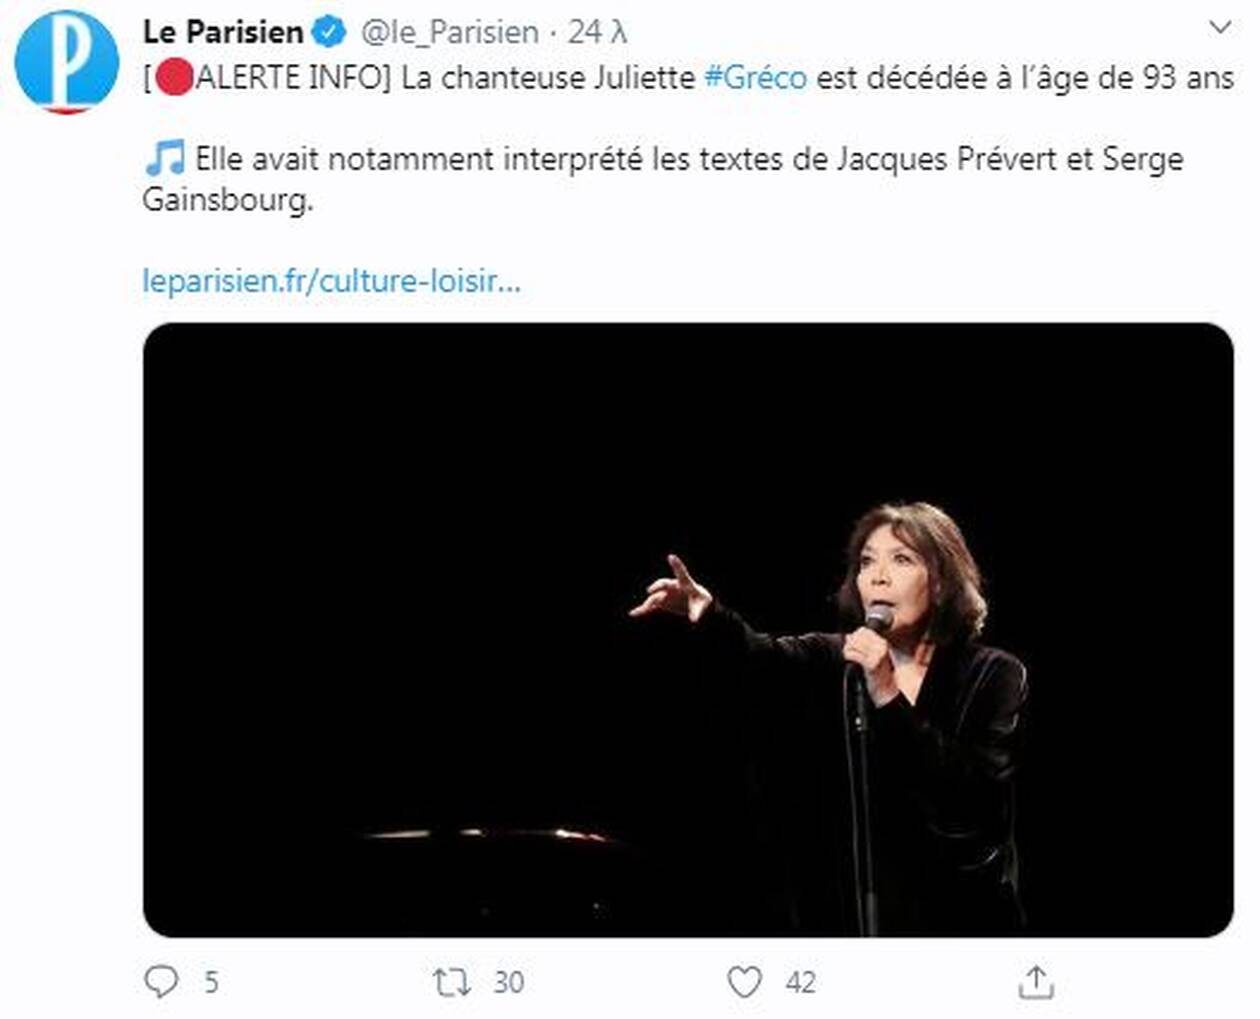The width and height of the screenshot is (1260, 1019).
Task: Open the tweet options chevron menu
Action: [x=1220, y=27]
